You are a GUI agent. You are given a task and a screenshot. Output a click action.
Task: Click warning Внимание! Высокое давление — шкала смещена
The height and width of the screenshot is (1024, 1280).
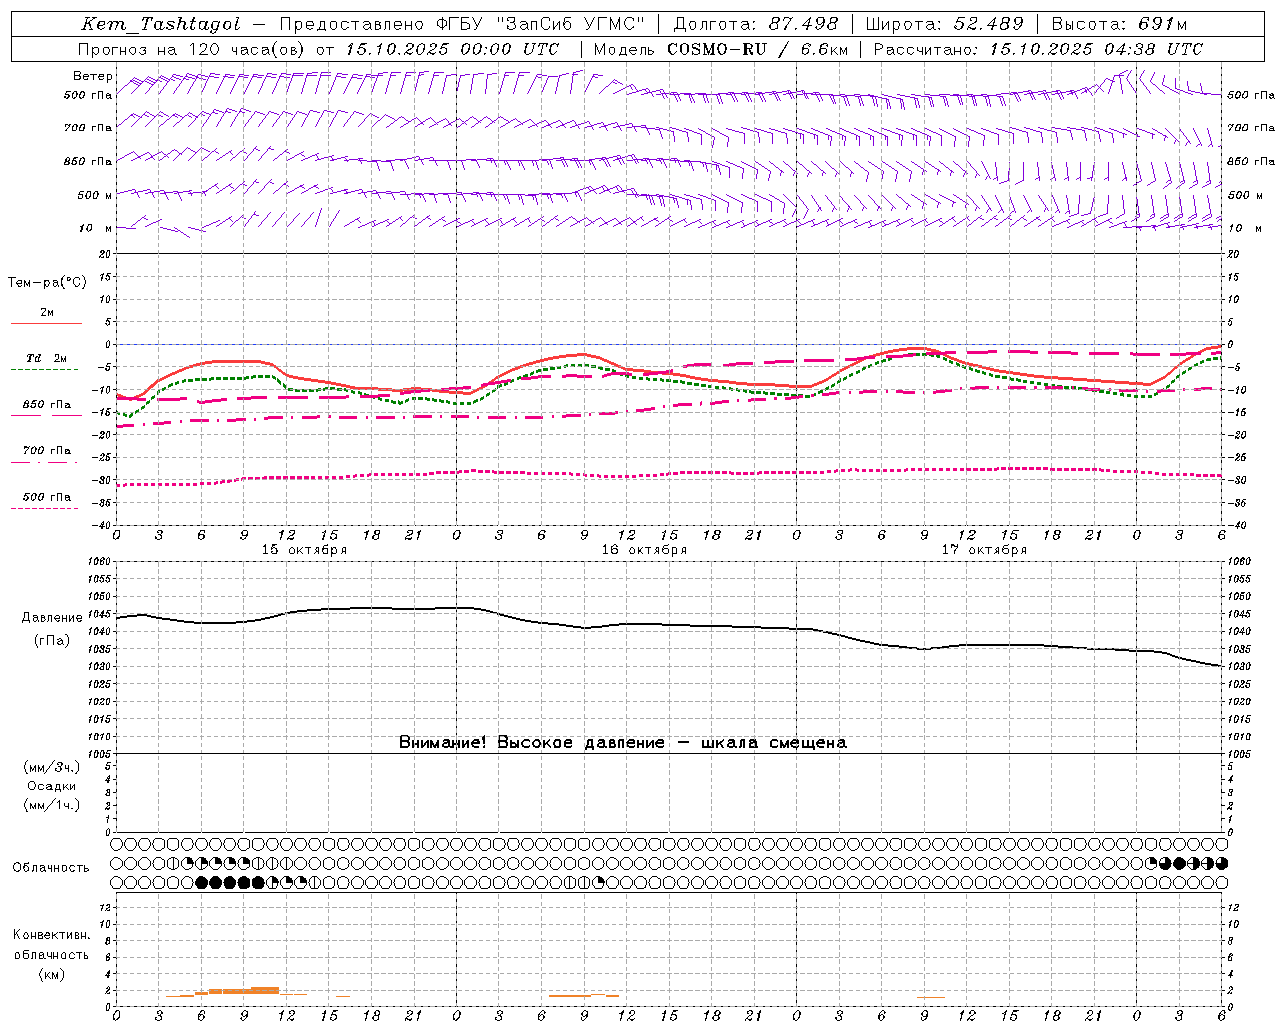(x=623, y=742)
